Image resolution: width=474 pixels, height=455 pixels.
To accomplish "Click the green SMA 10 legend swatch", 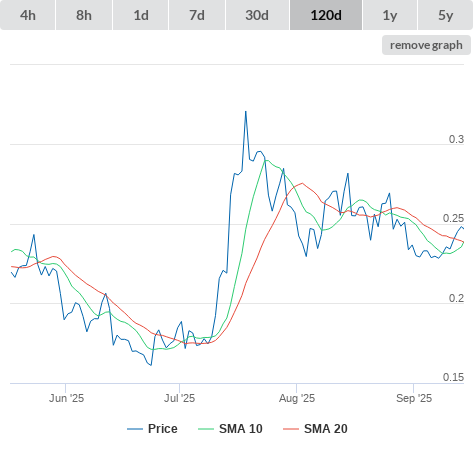I will pos(206,429).
